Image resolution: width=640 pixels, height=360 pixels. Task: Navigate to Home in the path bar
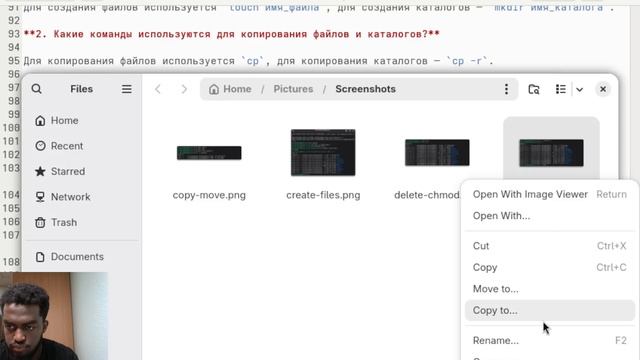tap(230, 89)
